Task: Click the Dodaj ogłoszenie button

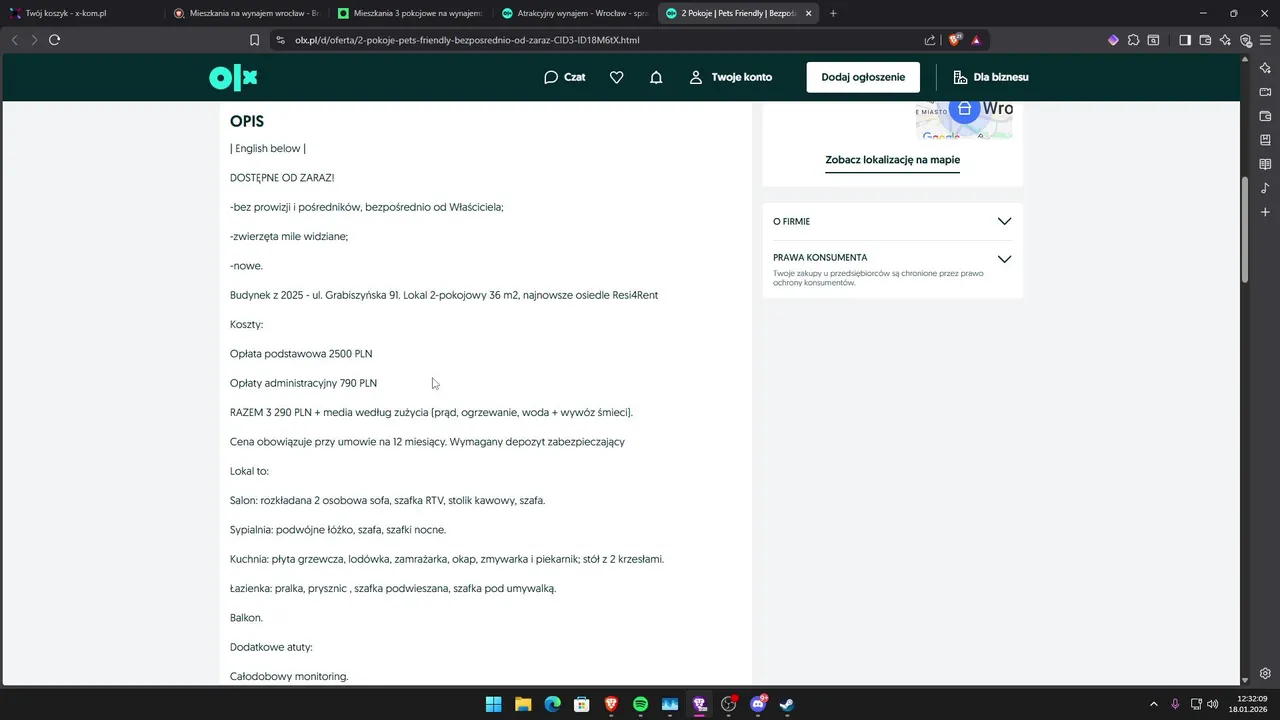Action: (863, 77)
